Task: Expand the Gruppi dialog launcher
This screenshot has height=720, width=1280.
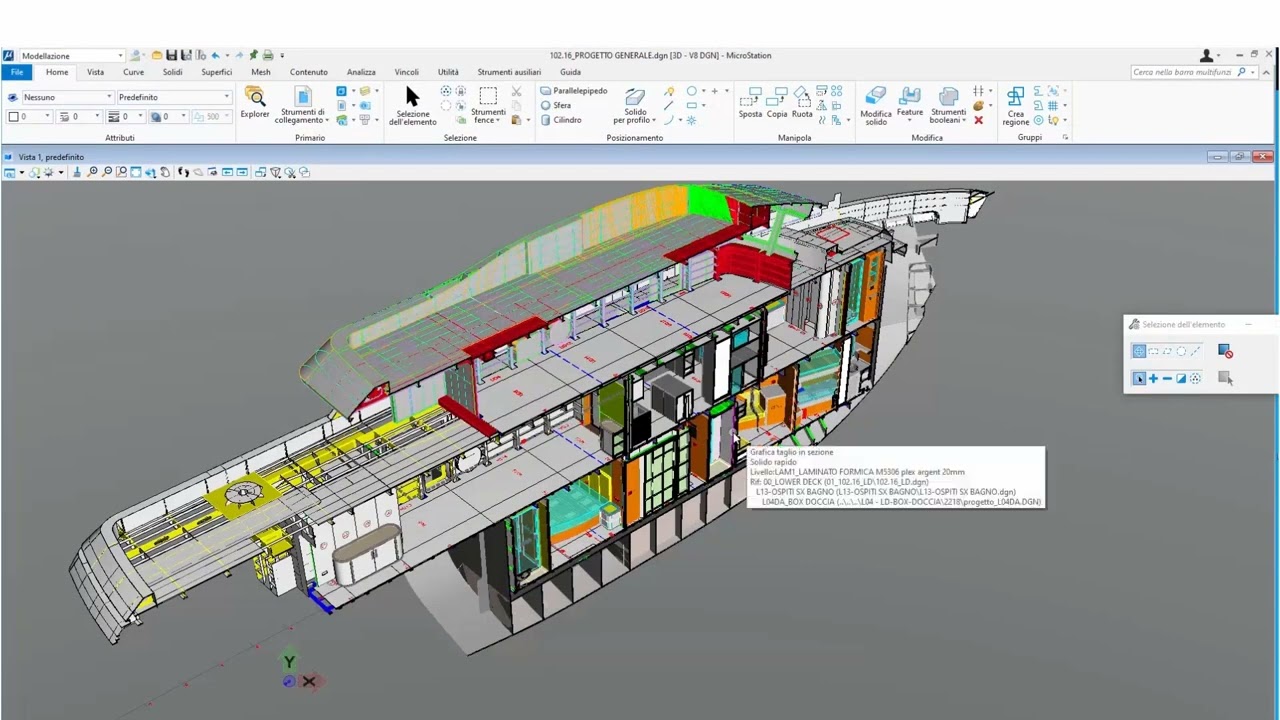Action: (1065, 137)
